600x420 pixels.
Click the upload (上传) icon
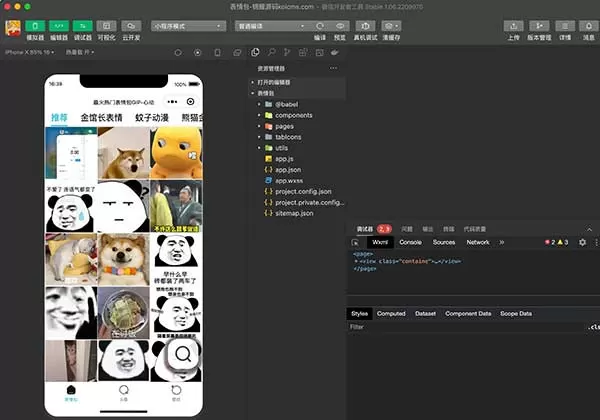click(513, 26)
